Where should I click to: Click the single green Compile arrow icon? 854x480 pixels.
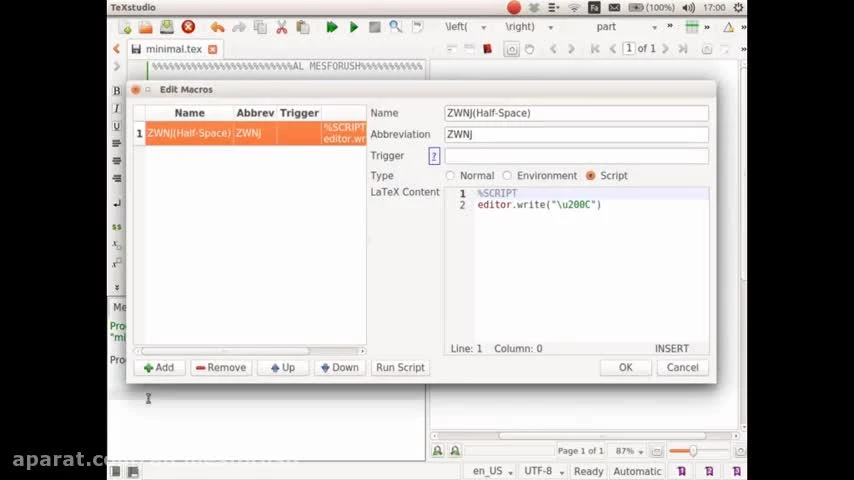coord(354,27)
